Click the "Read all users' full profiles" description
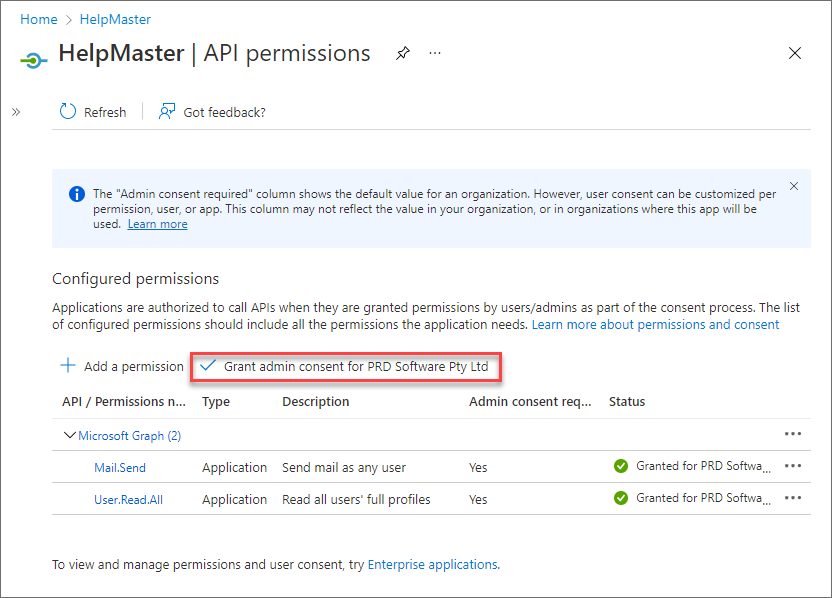The image size is (832, 598). click(356, 499)
